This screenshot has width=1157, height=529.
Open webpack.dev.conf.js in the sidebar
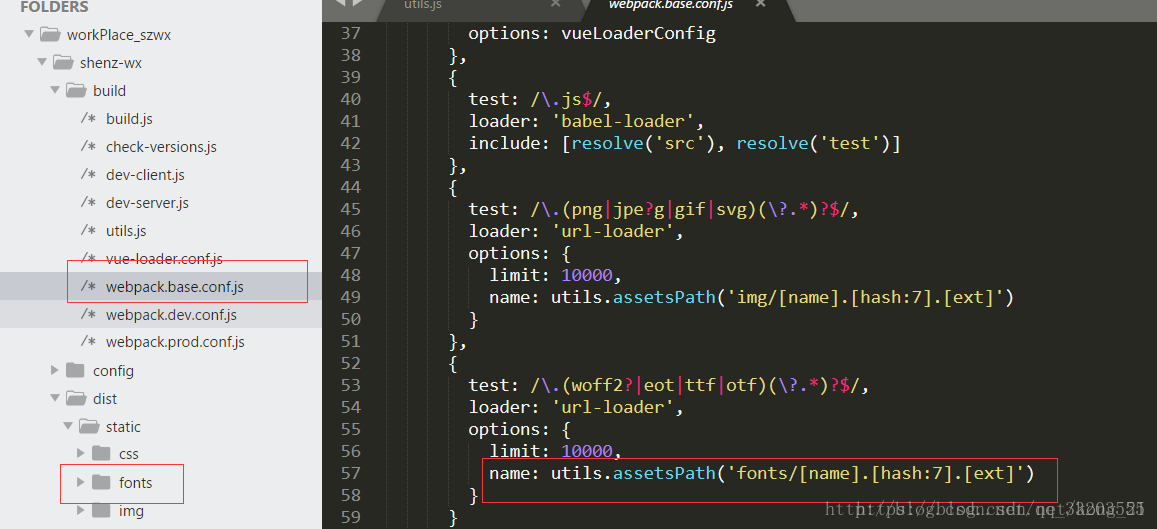pyautogui.click(x=171, y=315)
